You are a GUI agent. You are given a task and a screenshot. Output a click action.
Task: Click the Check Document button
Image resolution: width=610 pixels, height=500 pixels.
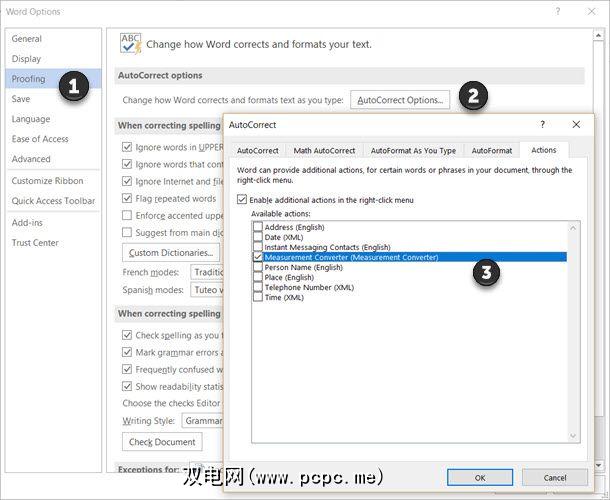[x=162, y=442]
